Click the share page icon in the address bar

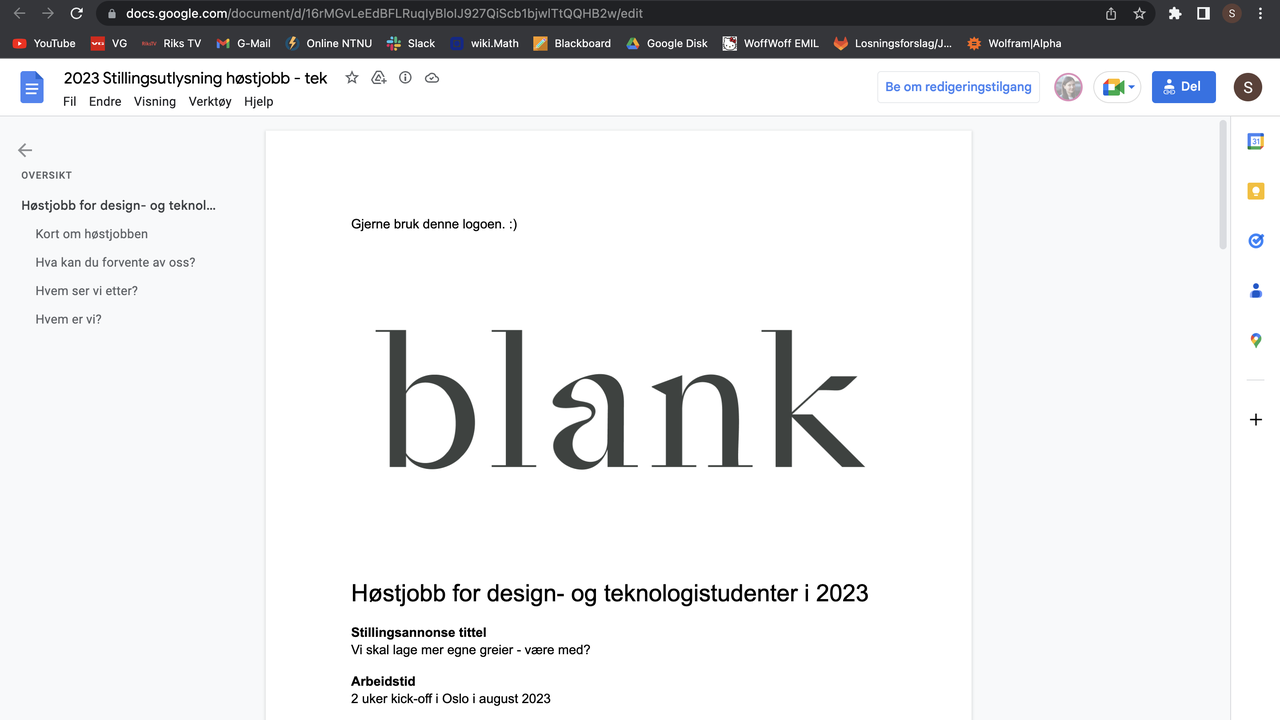click(x=1111, y=14)
